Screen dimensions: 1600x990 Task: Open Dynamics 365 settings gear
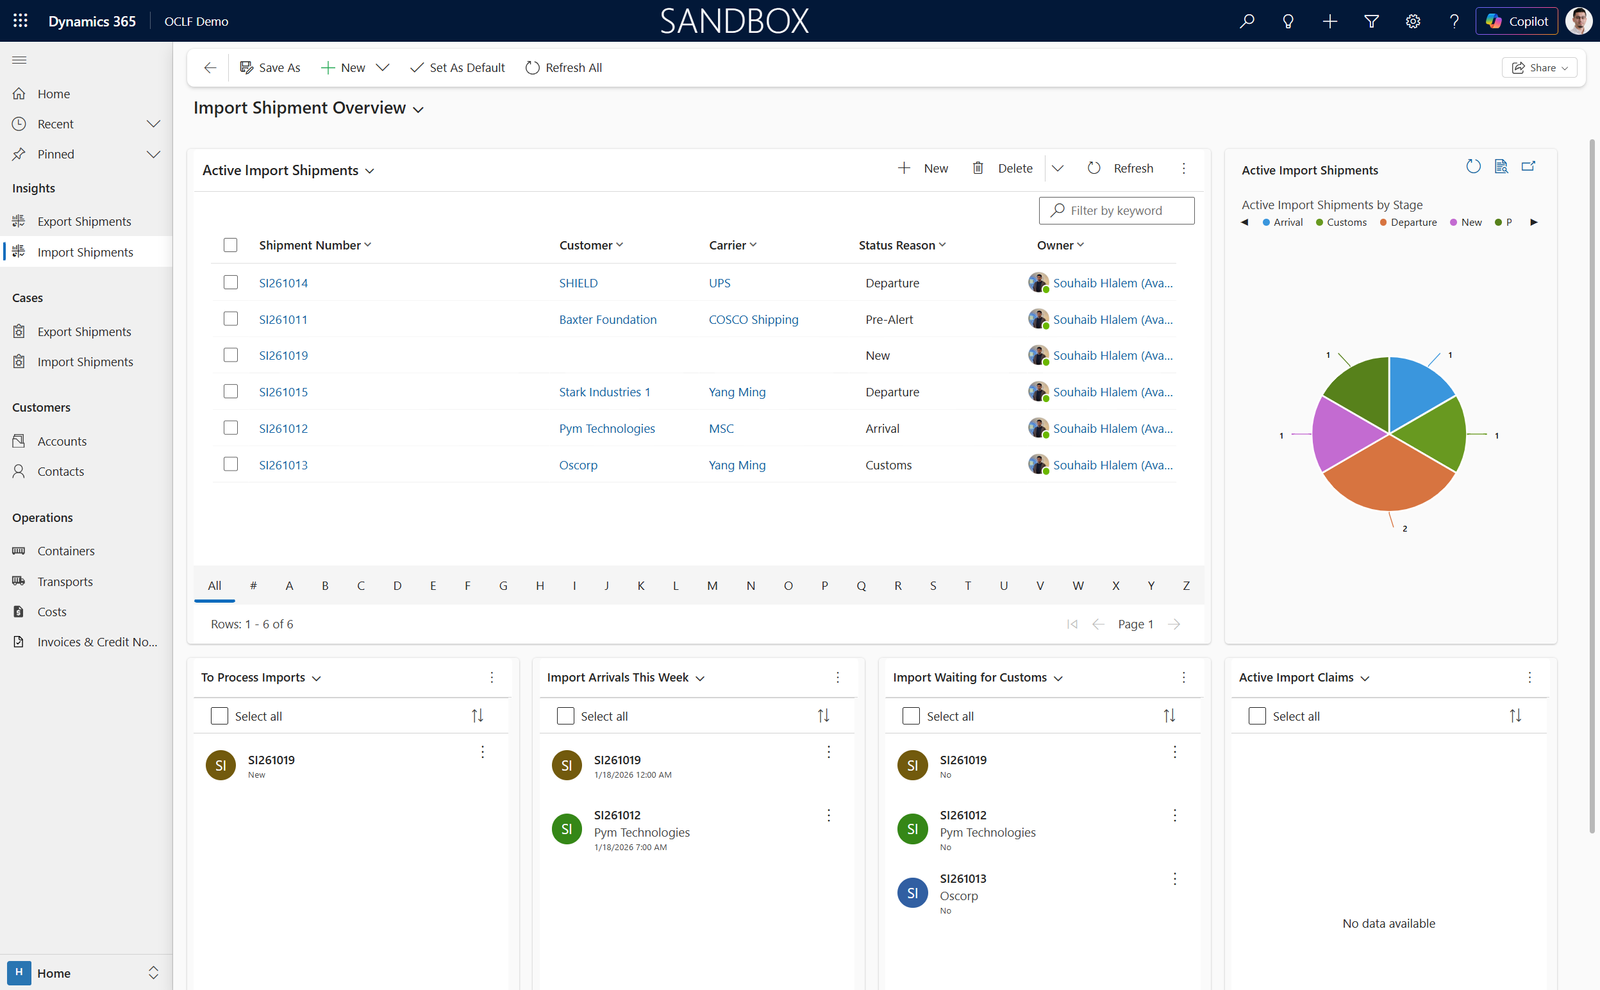(x=1412, y=20)
